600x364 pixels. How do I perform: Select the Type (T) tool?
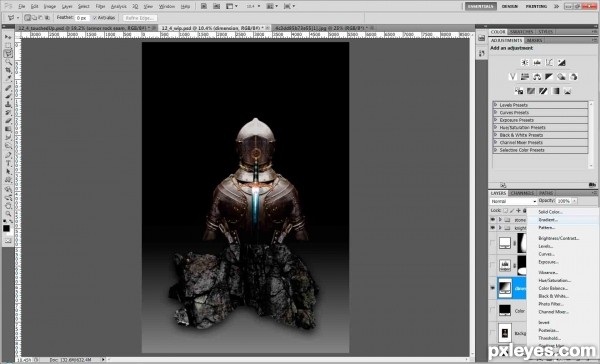8,163
